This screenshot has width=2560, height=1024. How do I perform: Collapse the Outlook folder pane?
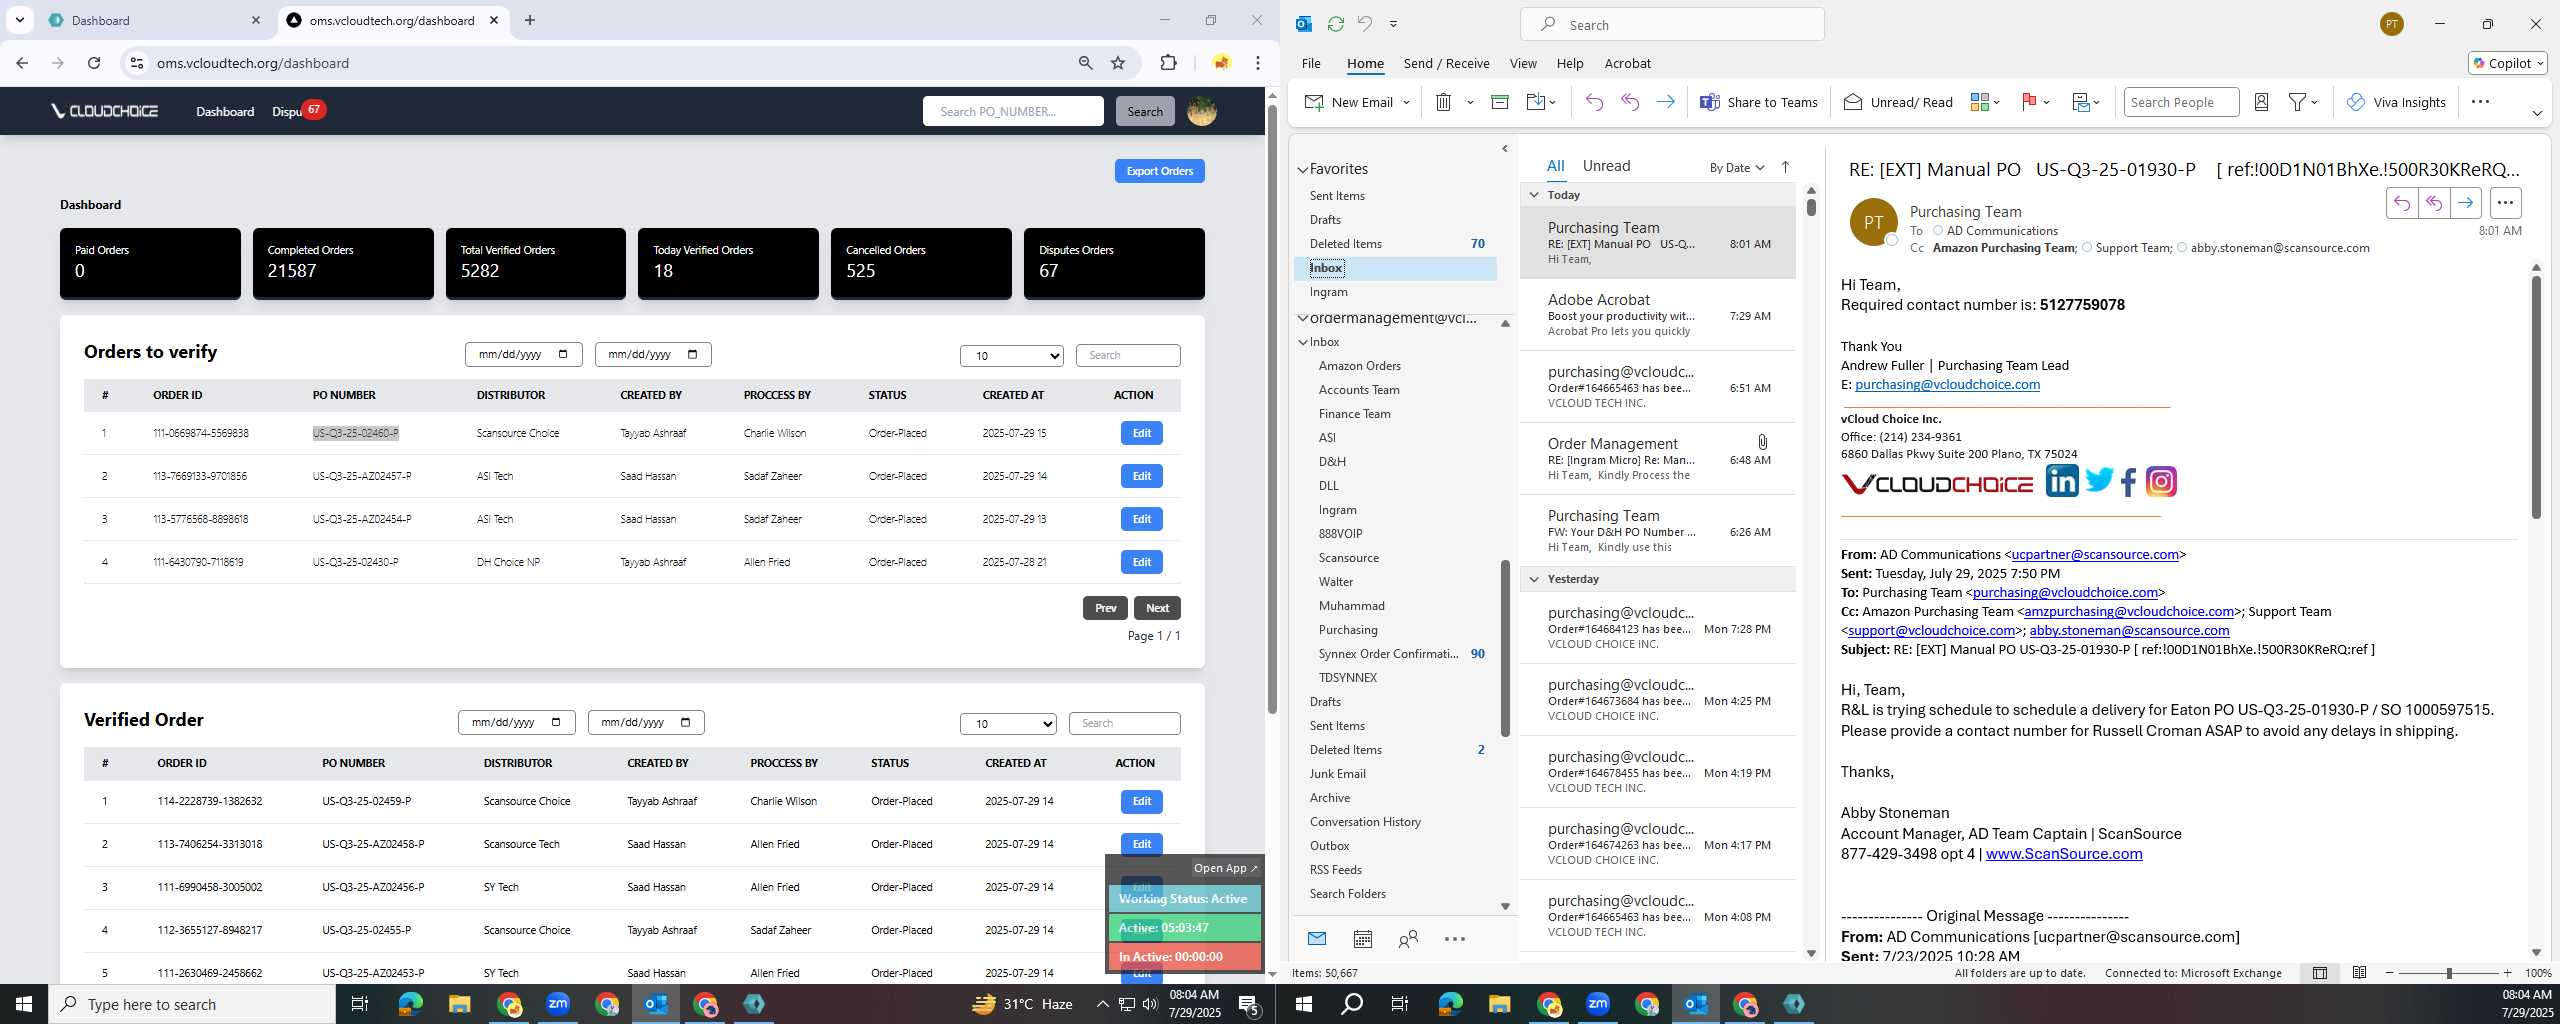(x=1505, y=149)
